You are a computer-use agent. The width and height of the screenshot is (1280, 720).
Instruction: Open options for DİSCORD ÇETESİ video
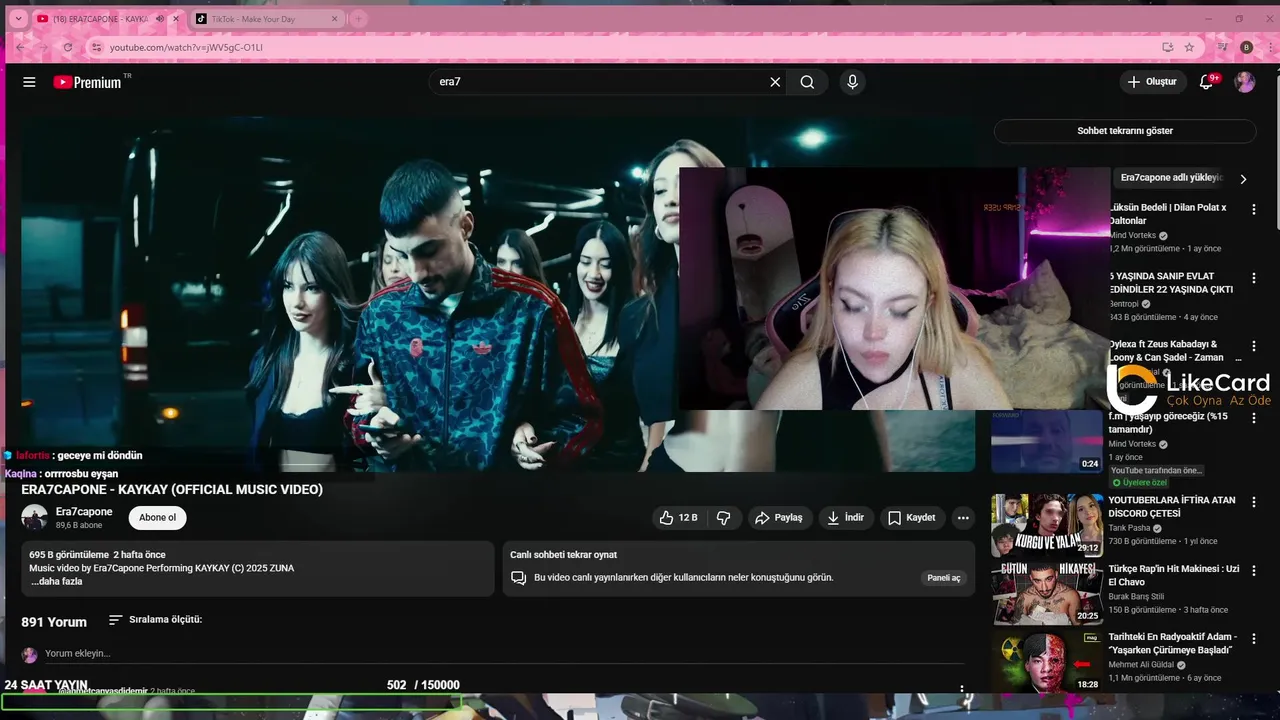[1254, 502]
